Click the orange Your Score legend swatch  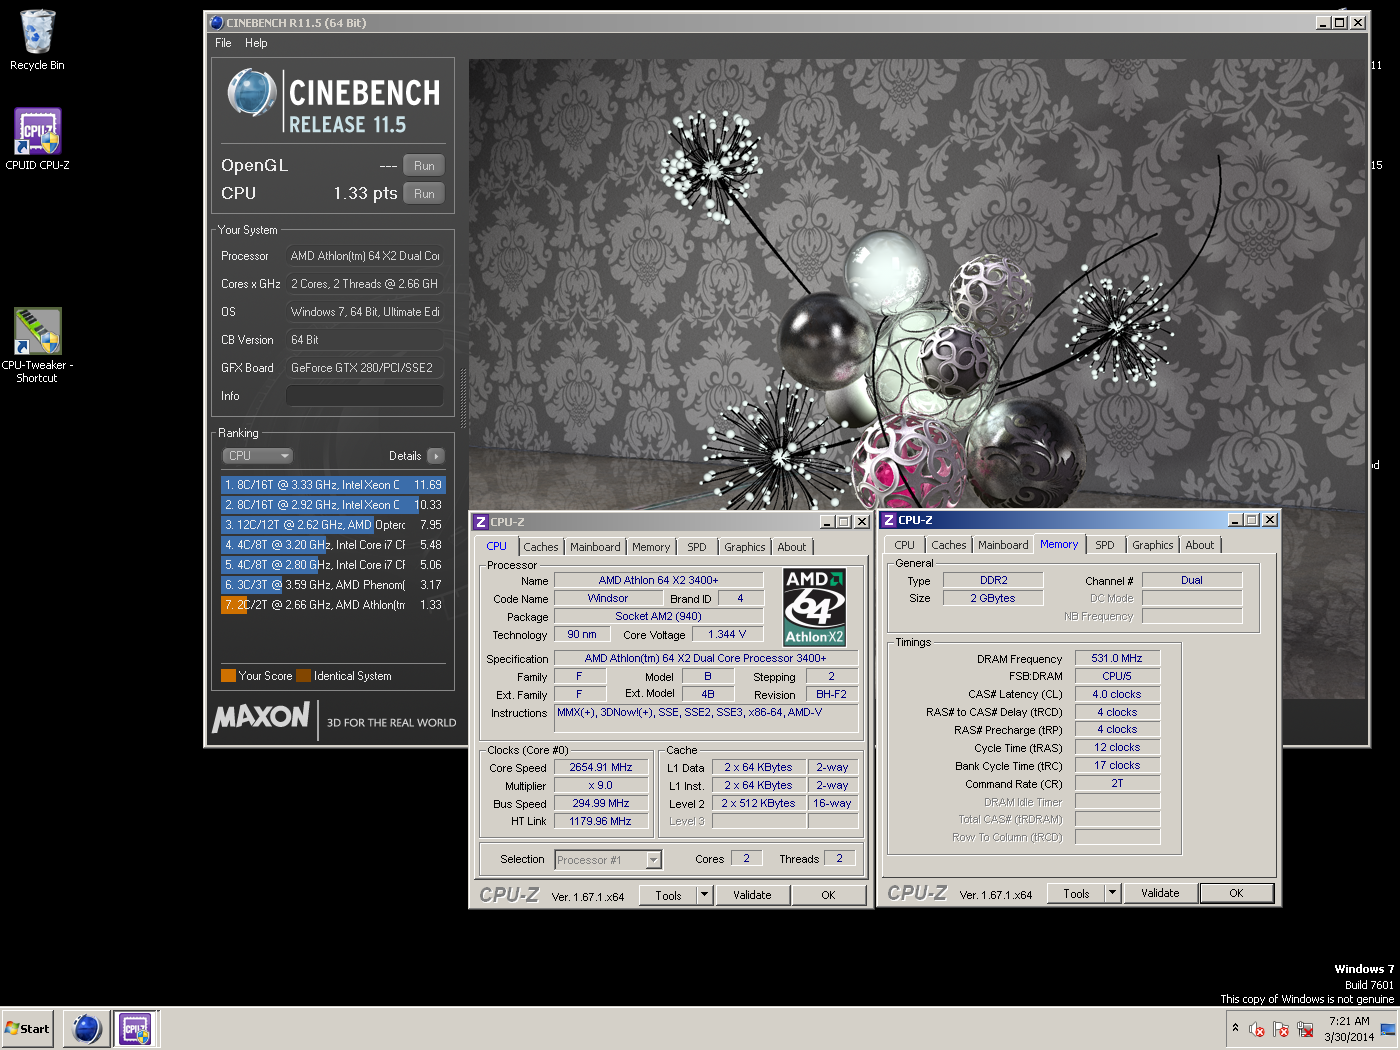[228, 676]
